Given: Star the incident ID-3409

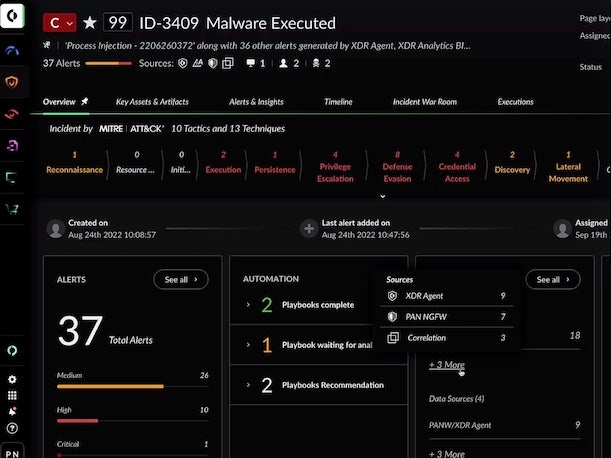Looking at the screenshot, I should [x=90, y=23].
